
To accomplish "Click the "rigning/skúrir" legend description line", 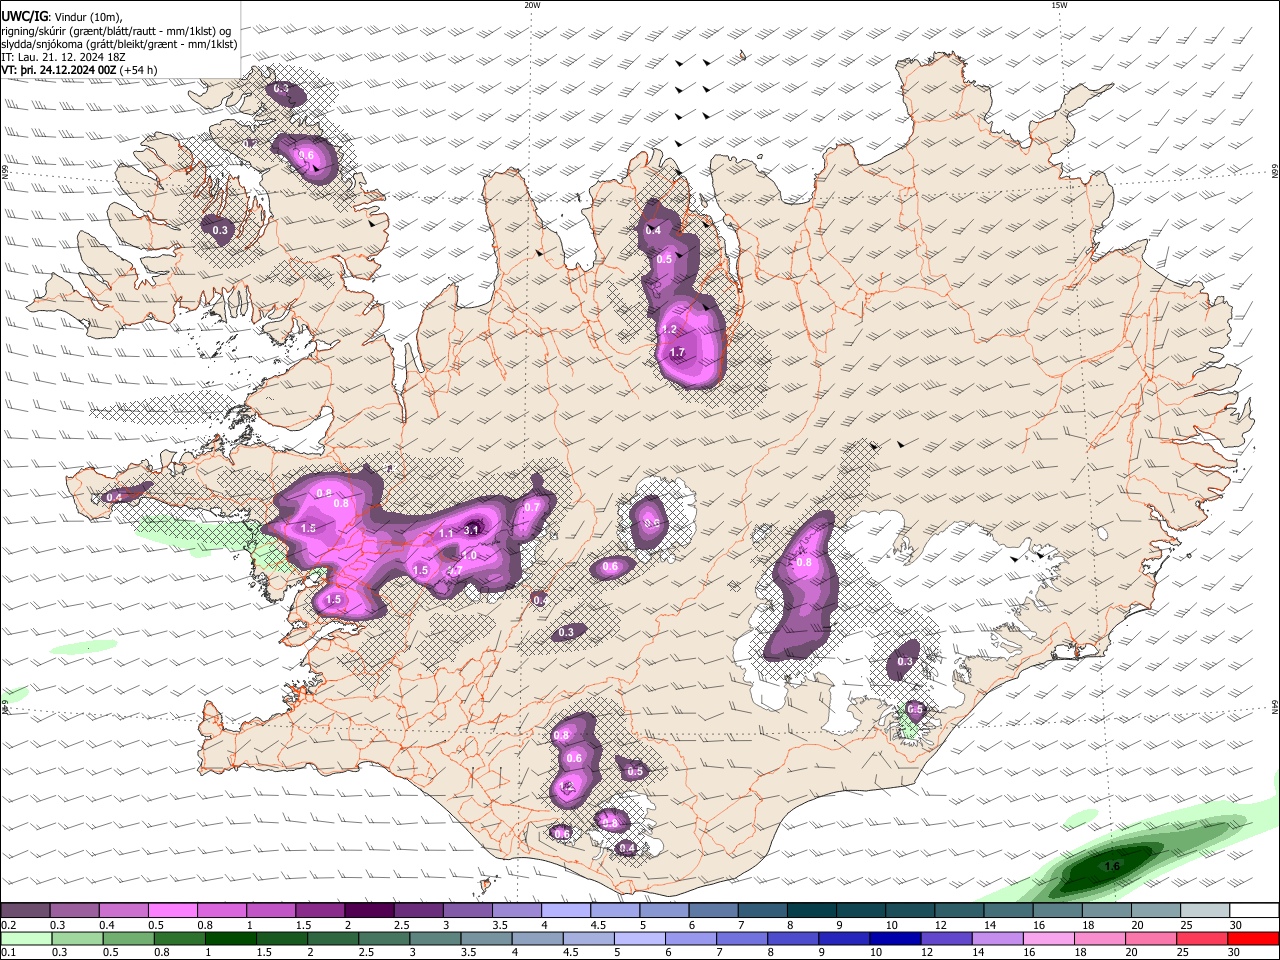I will 116,31.
